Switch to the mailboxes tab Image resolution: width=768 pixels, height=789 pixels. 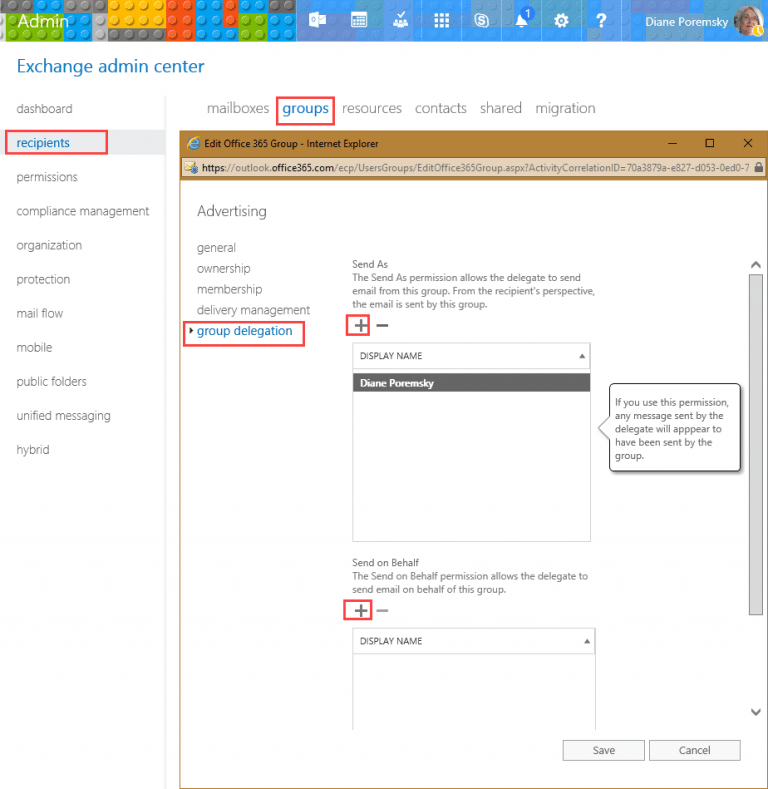pyautogui.click(x=237, y=108)
